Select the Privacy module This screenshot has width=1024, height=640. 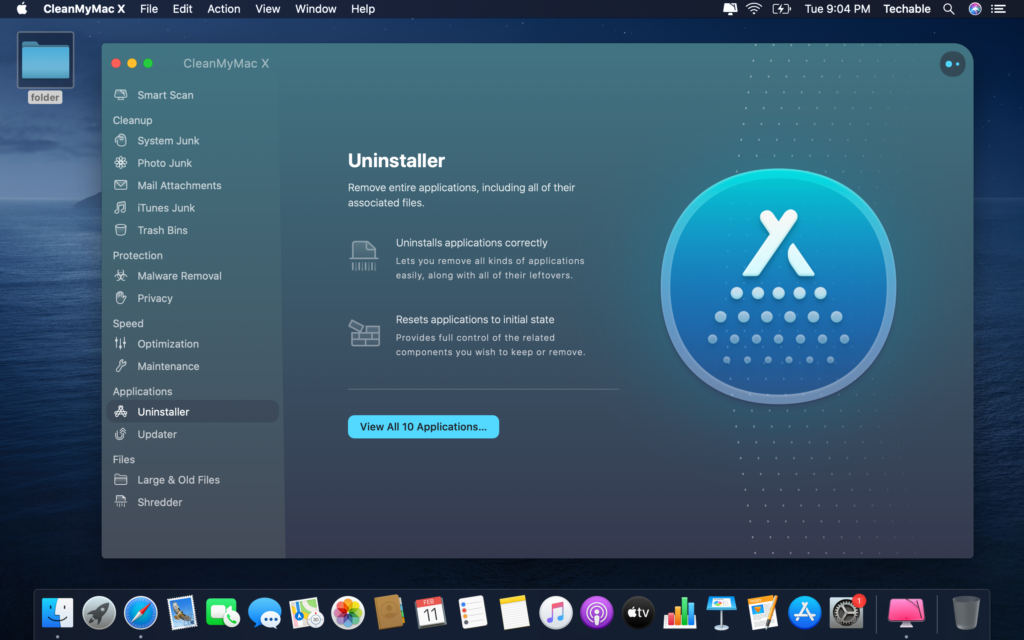pos(155,298)
